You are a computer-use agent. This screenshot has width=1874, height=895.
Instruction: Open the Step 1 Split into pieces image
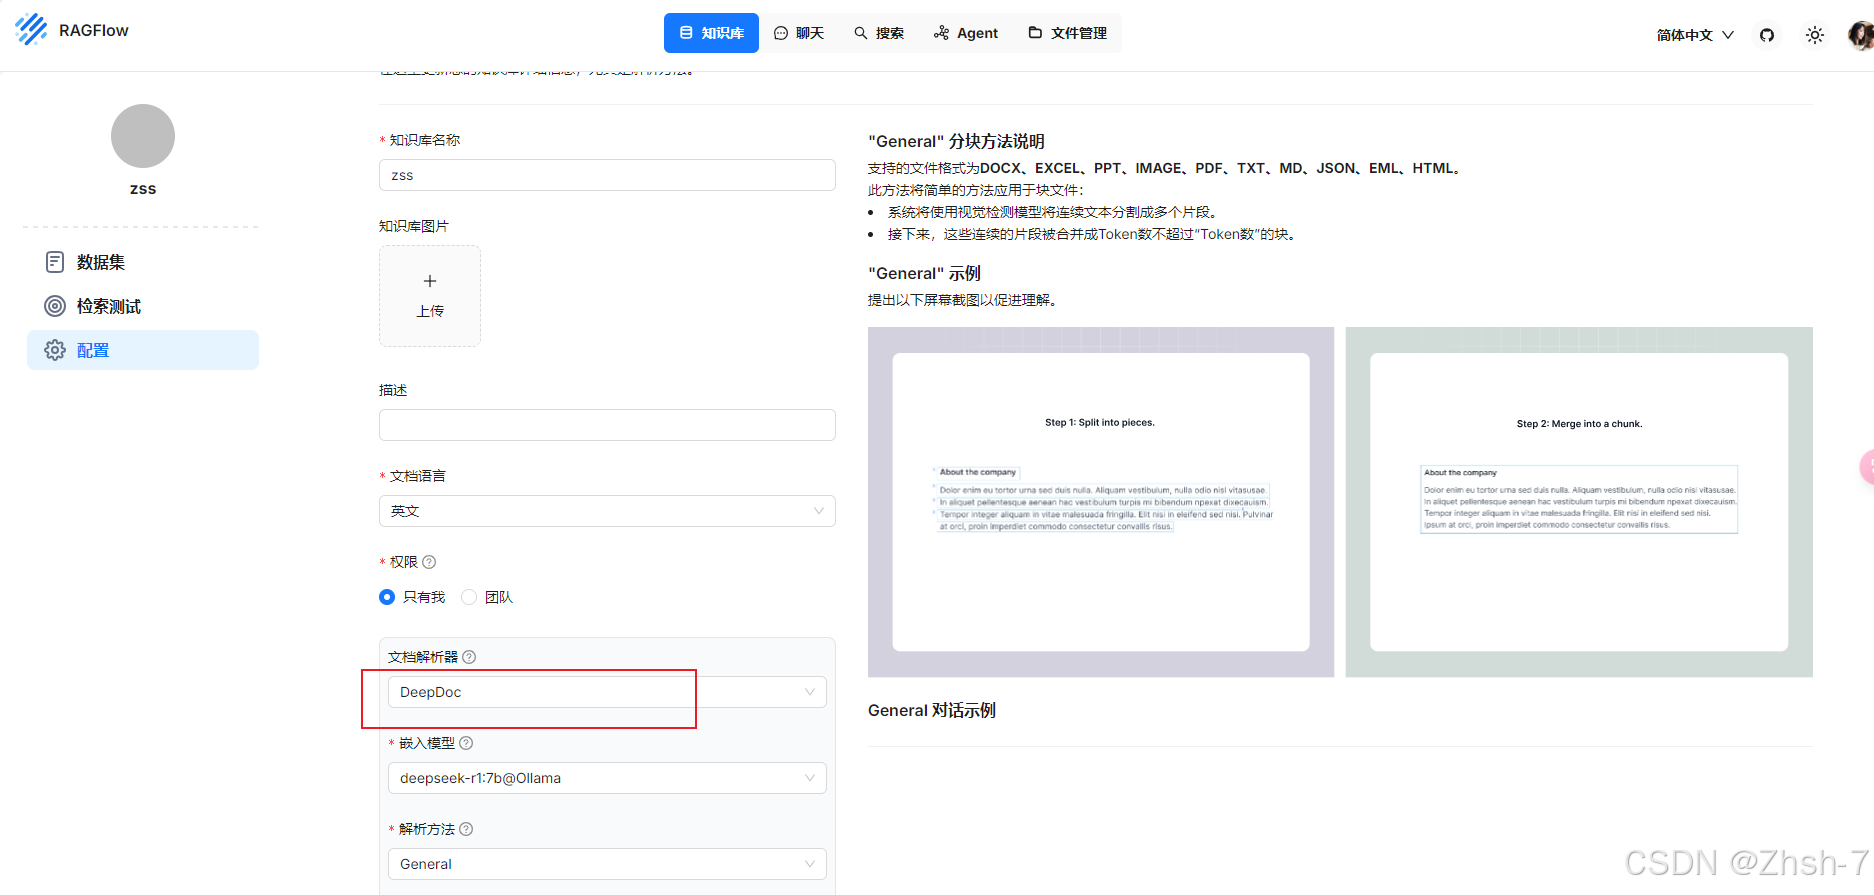[1101, 502]
